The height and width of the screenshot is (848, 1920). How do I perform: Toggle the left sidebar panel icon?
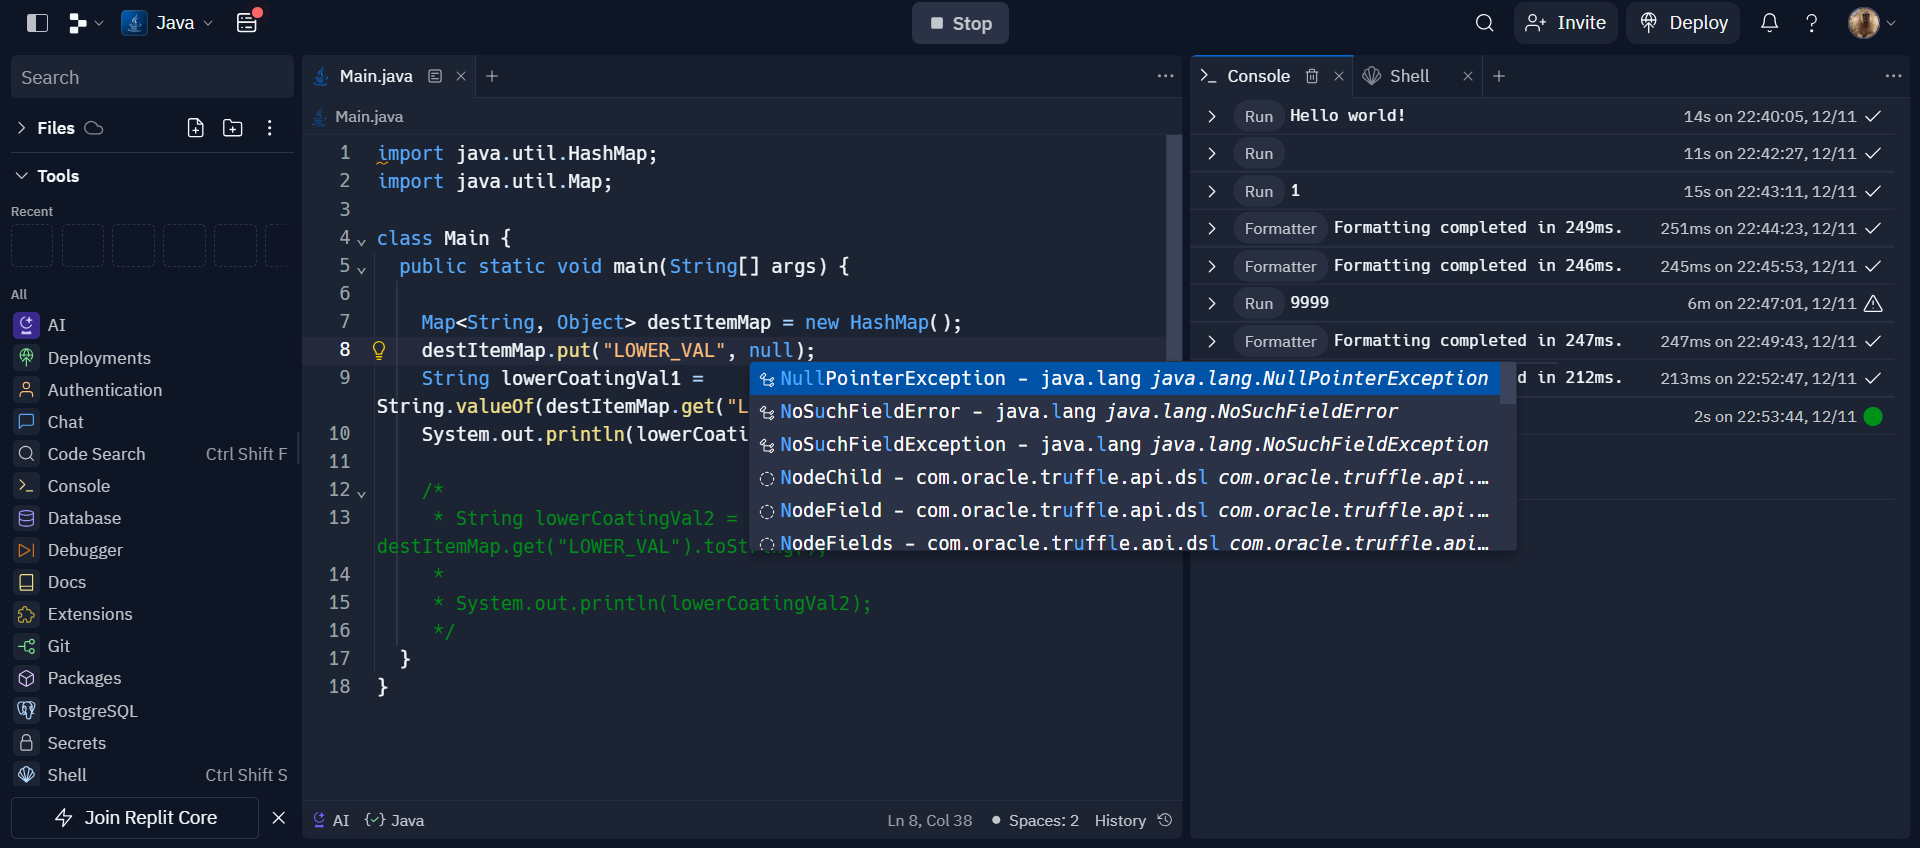pyautogui.click(x=37, y=23)
